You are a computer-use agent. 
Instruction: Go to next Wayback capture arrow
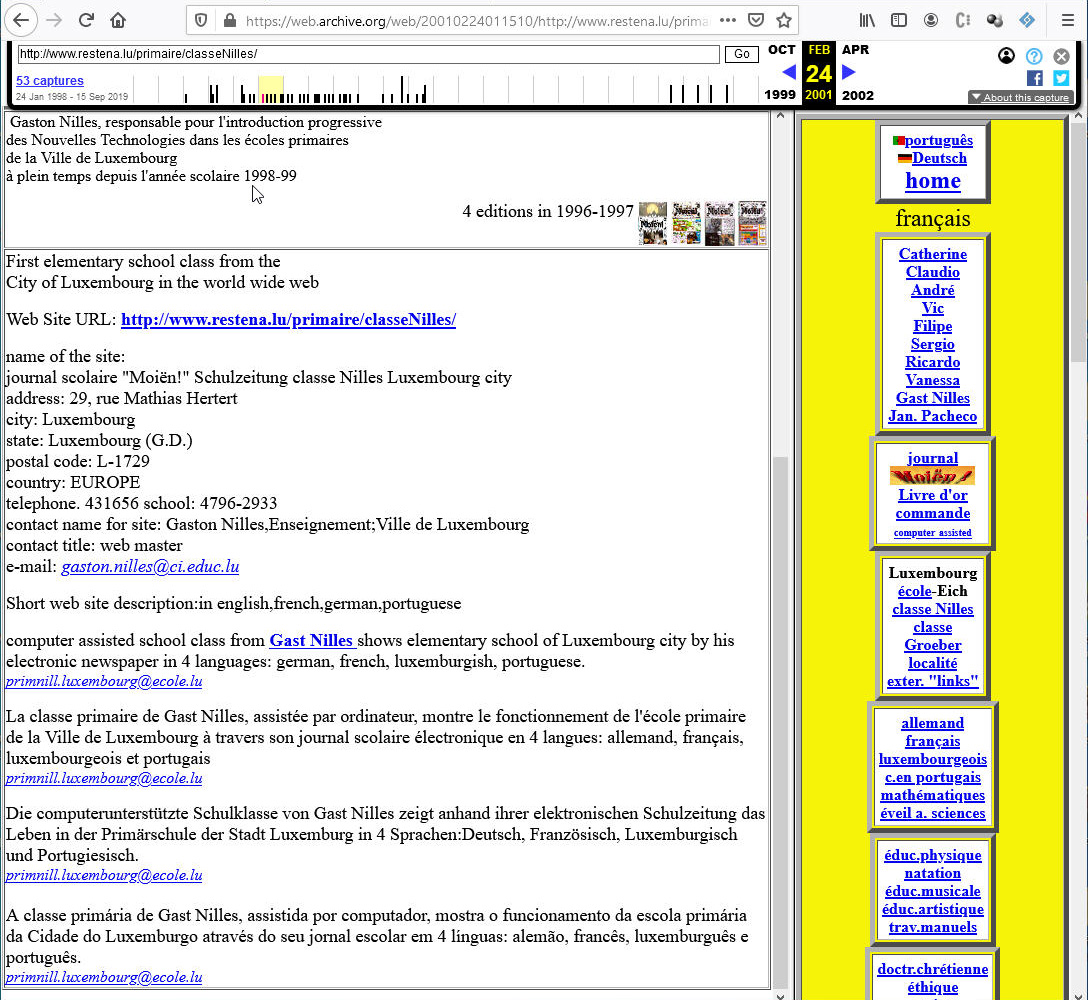click(x=848, y=72)
